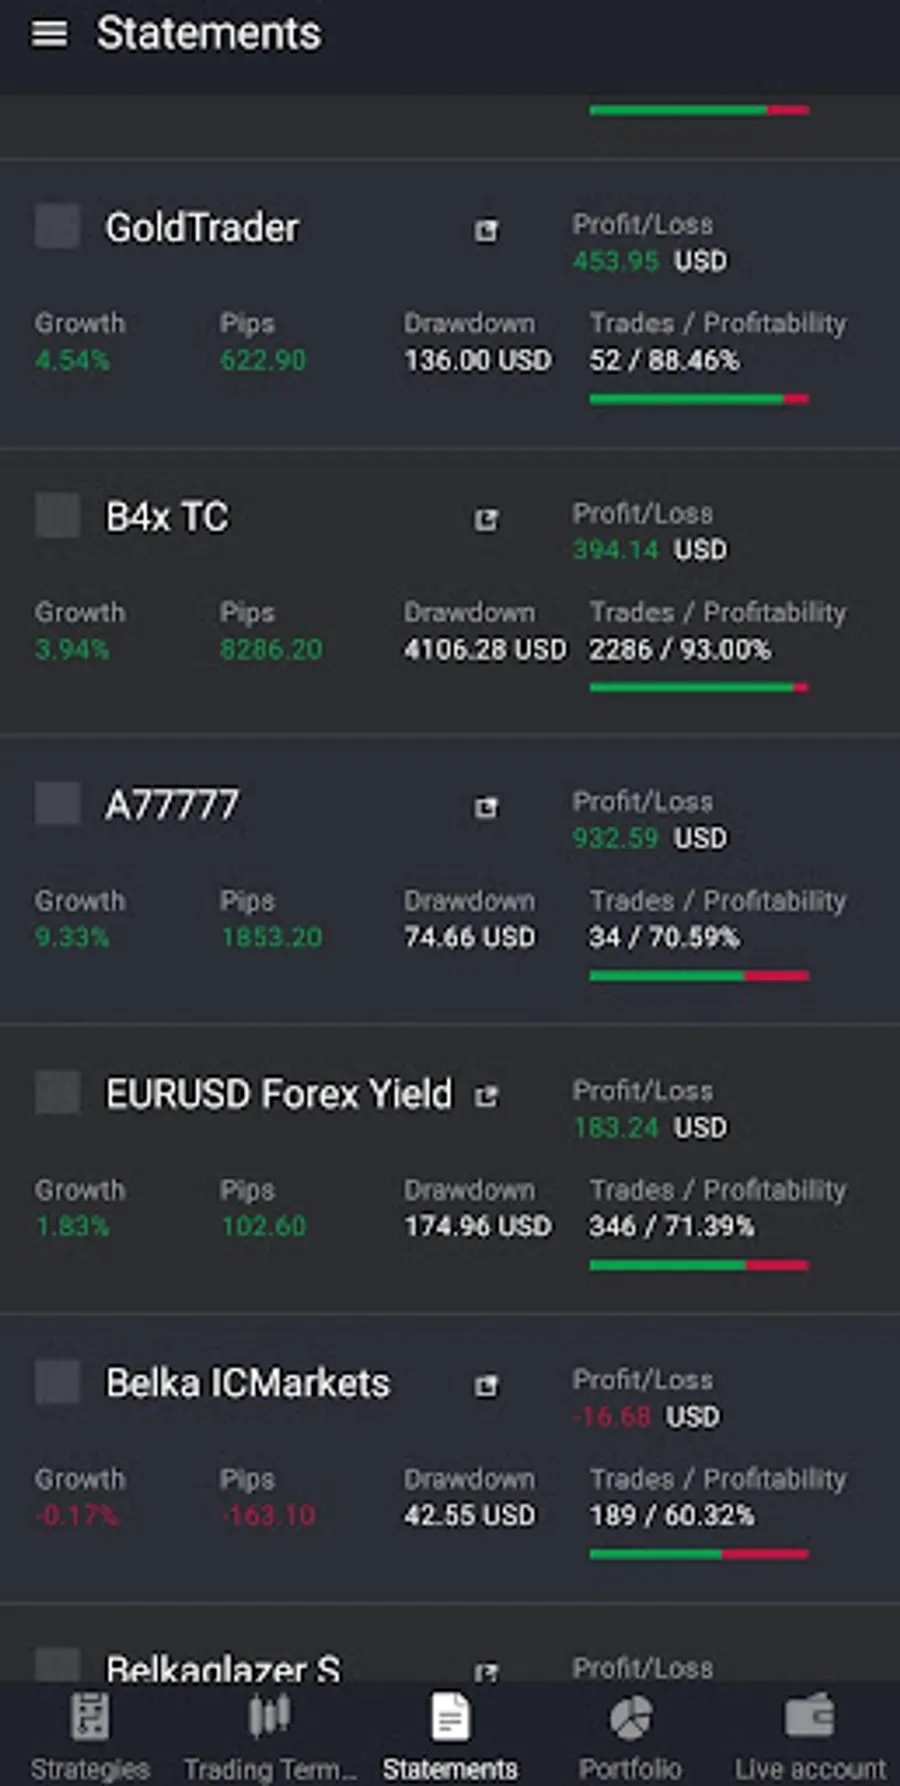Image resolution: width=900 pixels, height=1786 pixels.
Task: Open A77777 external link icon
Action: click(486, 808)
